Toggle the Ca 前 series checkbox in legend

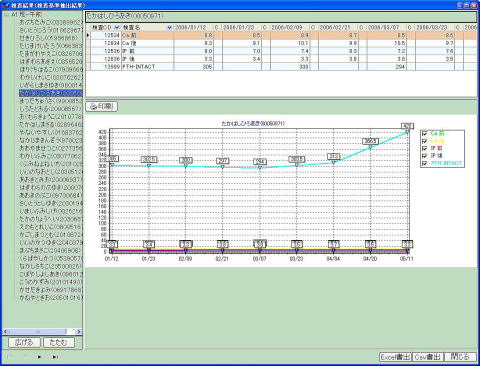coord(425,134)
